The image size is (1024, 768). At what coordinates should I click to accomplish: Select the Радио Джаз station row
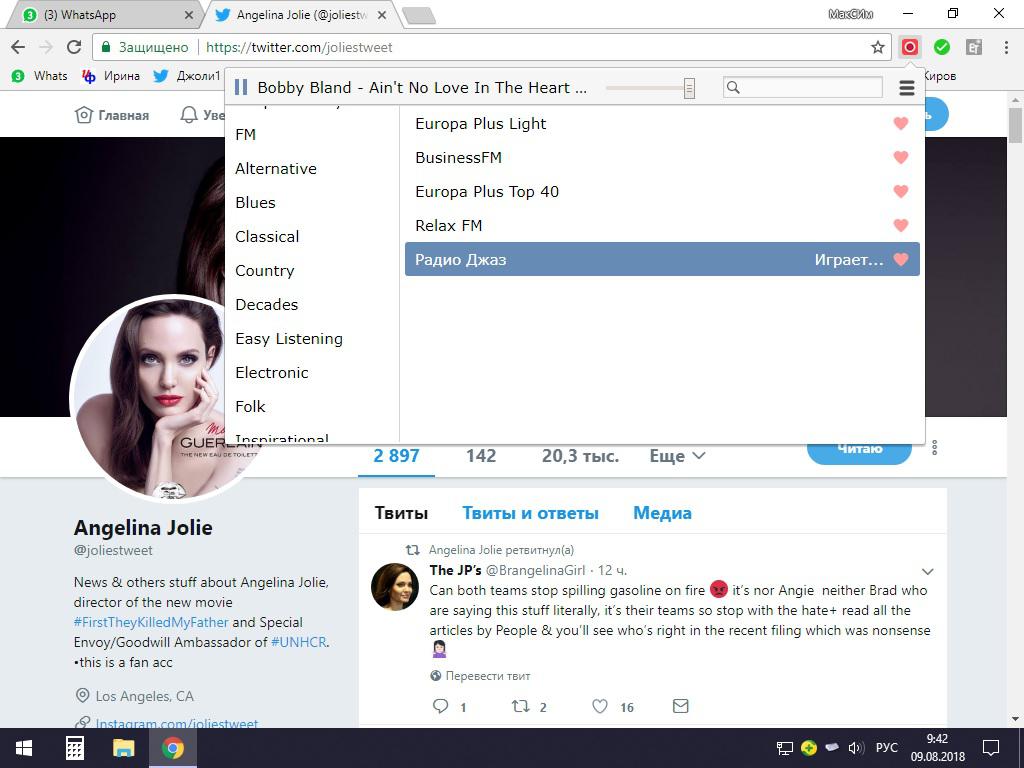(x=662, y=259)
